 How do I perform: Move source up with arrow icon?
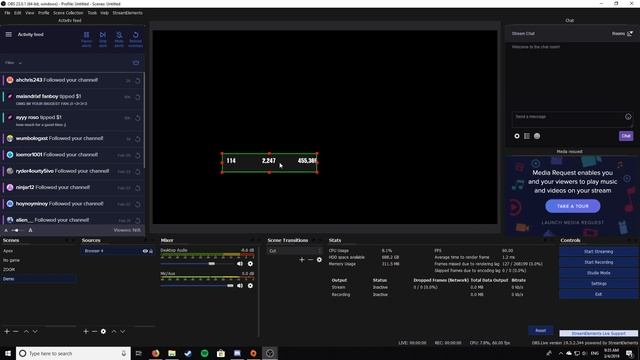pyautogui.click(x=114, y=331)
